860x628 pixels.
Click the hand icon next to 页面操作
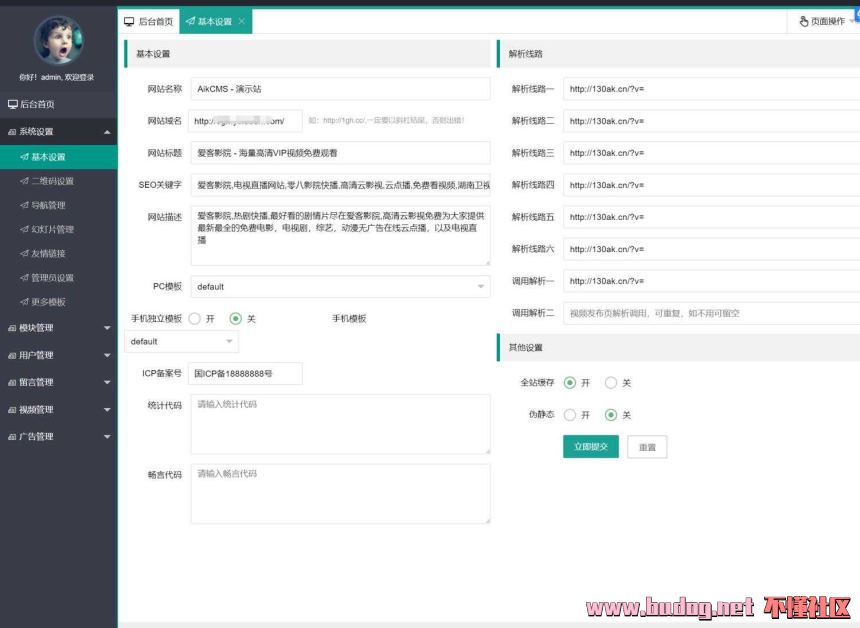[x=804, y=21]
